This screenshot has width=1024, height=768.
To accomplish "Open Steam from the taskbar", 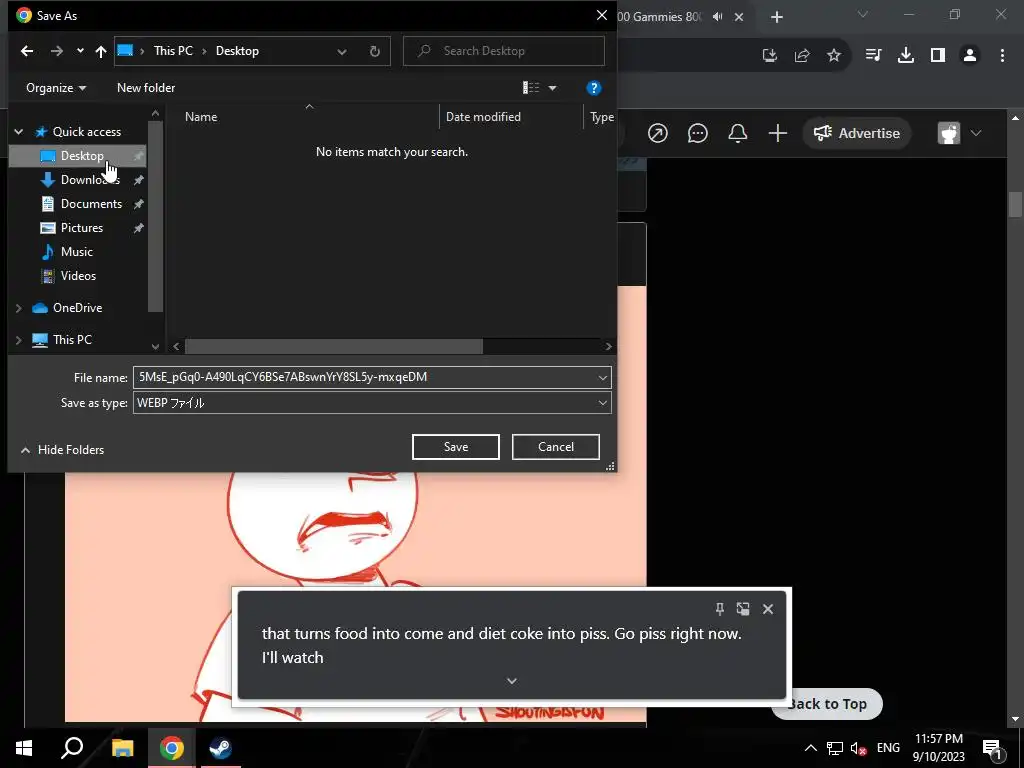I will (220, 748).
